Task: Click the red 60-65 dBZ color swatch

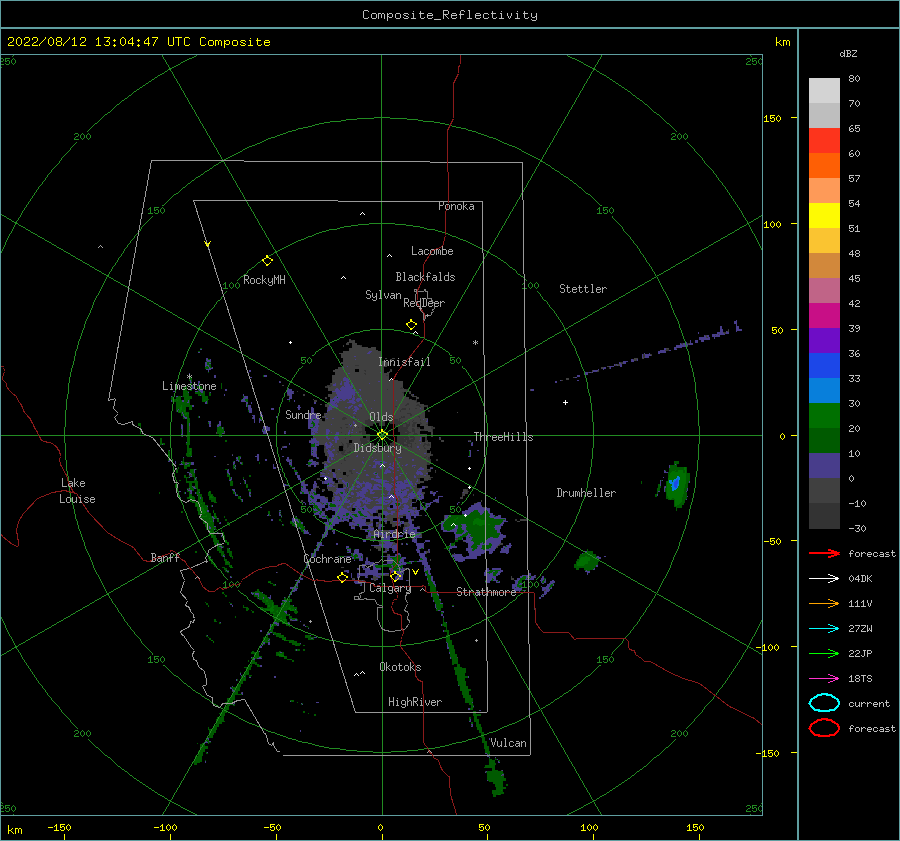Action: (x=824, y=141)
